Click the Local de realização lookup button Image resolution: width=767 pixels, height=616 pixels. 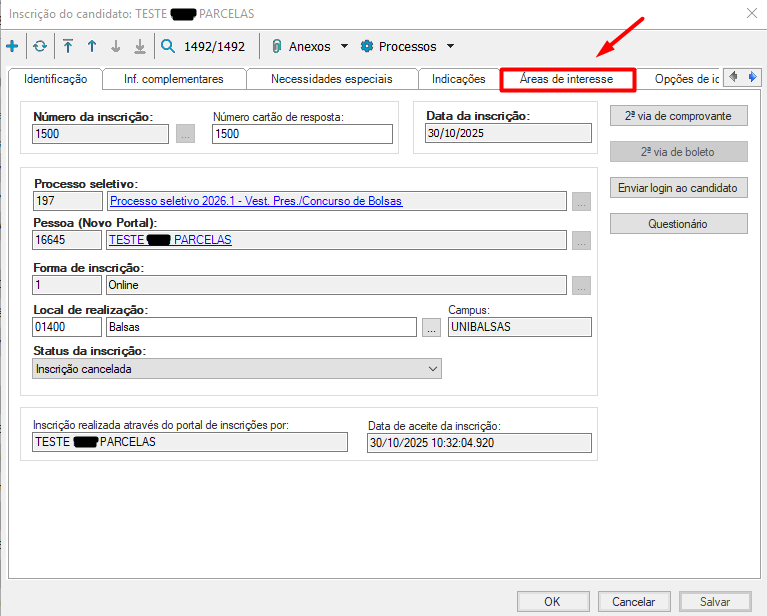(x=431, y=327)
